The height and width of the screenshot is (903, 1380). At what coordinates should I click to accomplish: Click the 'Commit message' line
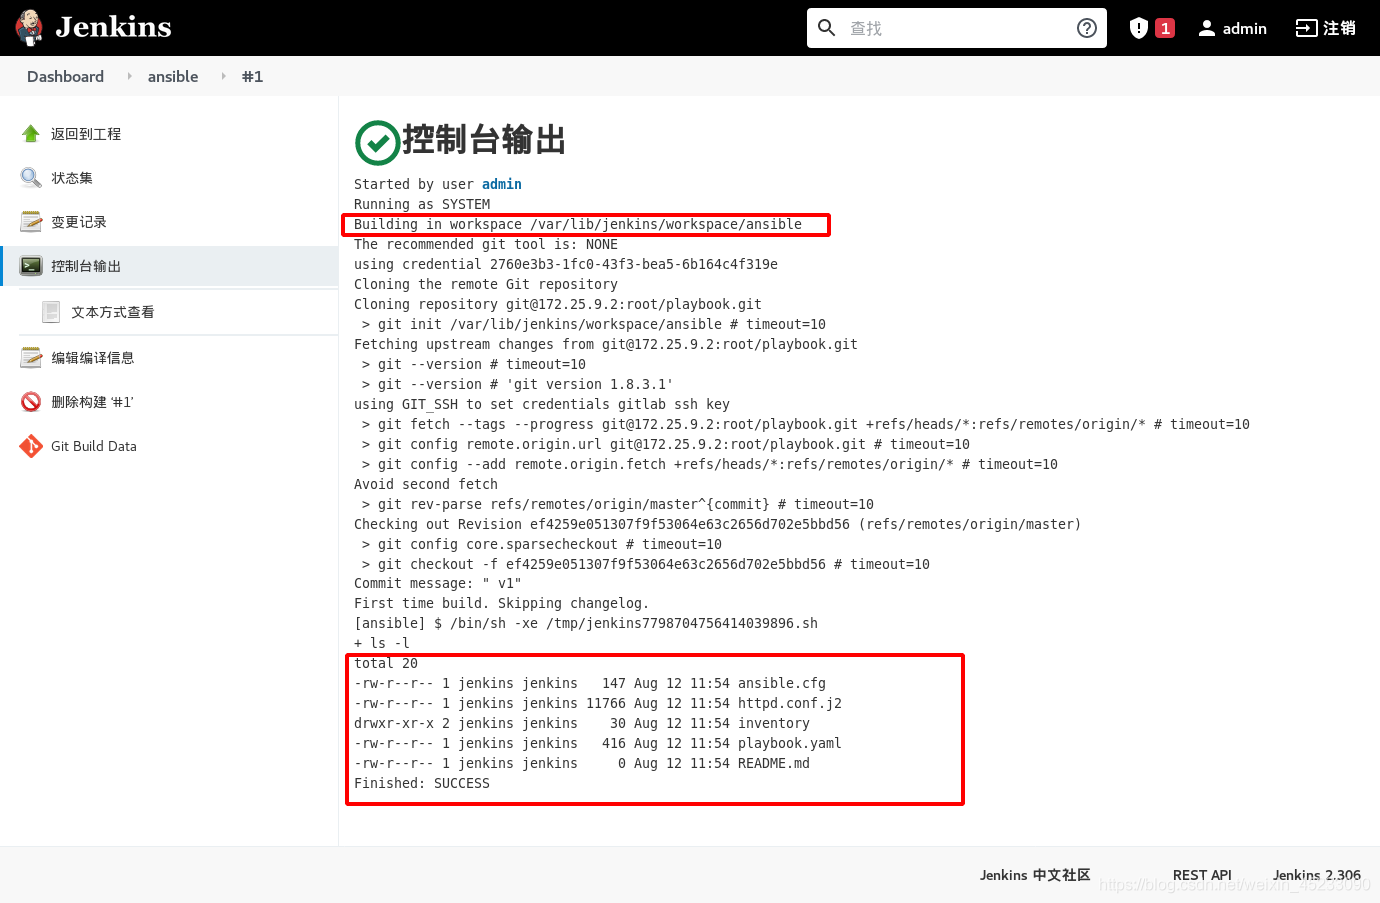(x=438, y=583)
